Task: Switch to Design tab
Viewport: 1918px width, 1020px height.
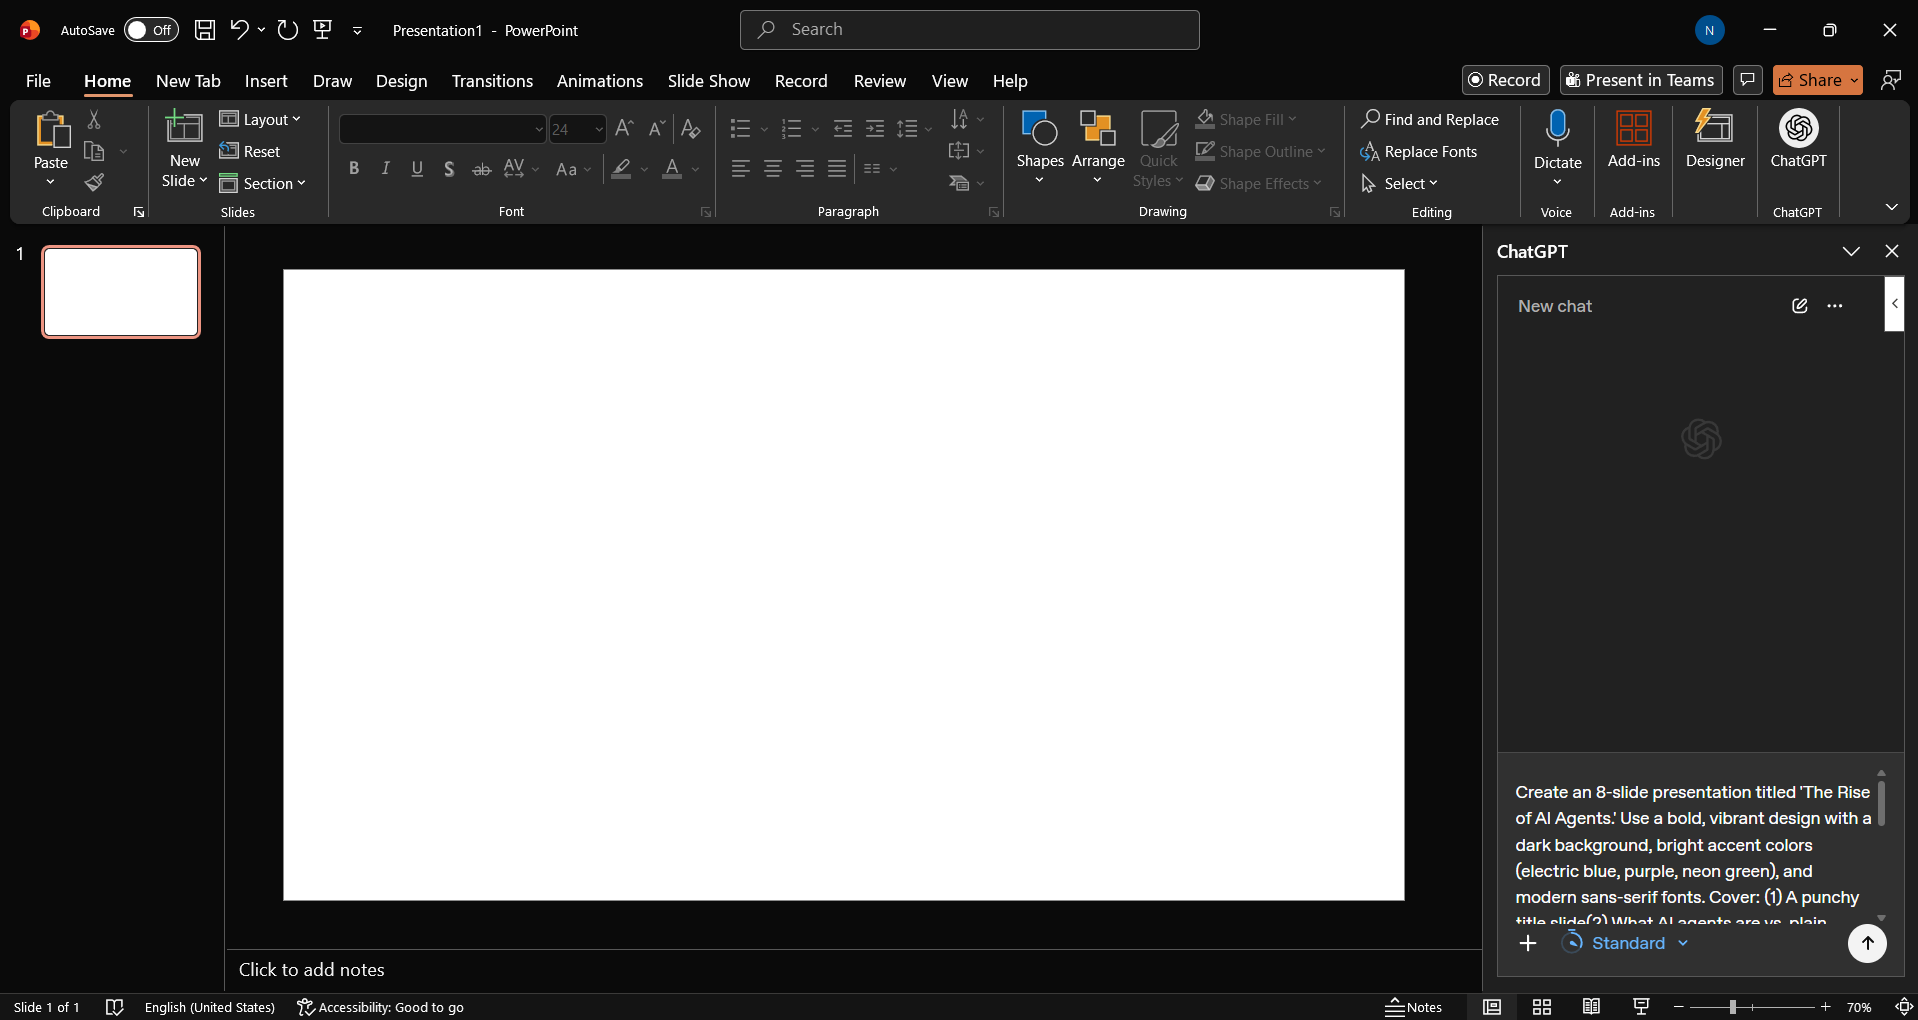Action: pyautogui.click(x=401, y=81)
